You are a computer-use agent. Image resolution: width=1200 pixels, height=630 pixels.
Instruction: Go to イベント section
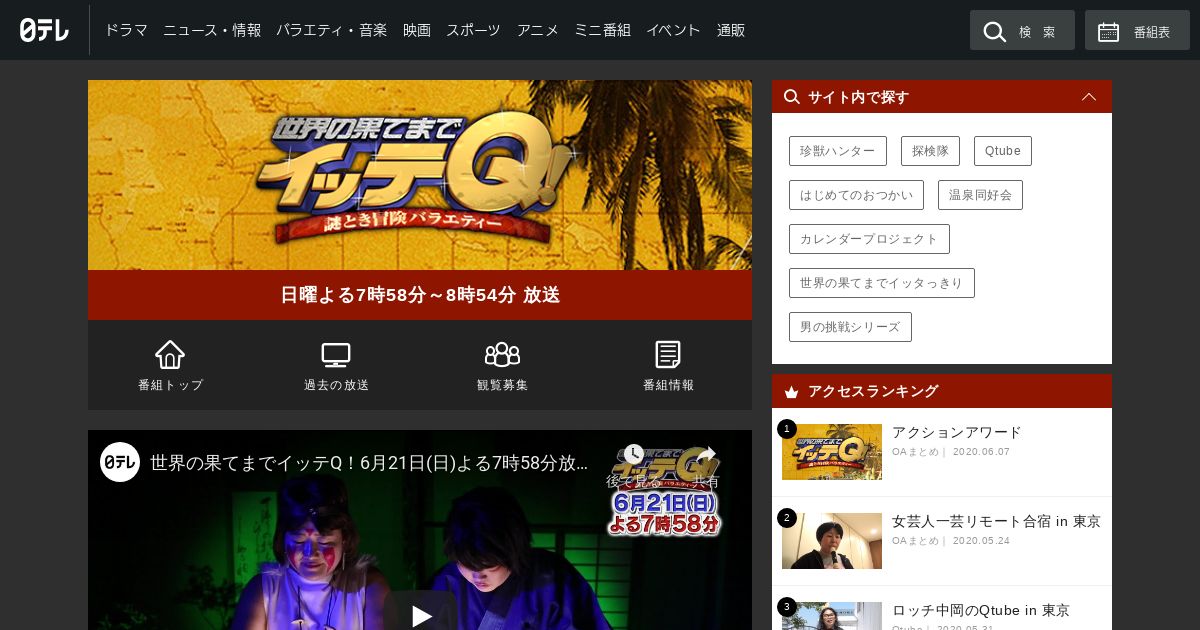point(673,30)
